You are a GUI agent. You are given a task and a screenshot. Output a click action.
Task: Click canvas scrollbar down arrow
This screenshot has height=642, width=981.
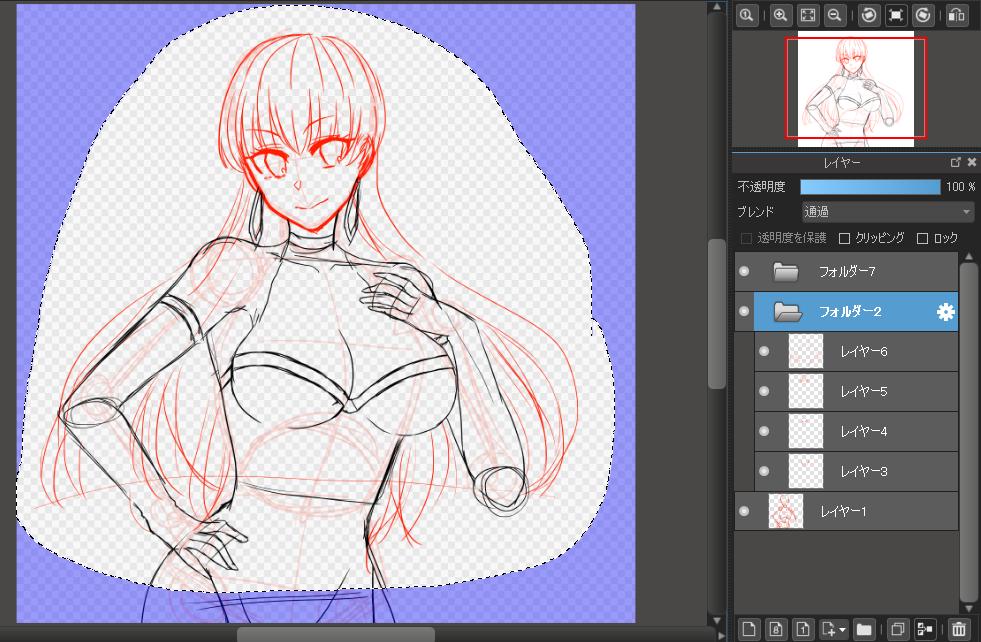coord(717,620)
